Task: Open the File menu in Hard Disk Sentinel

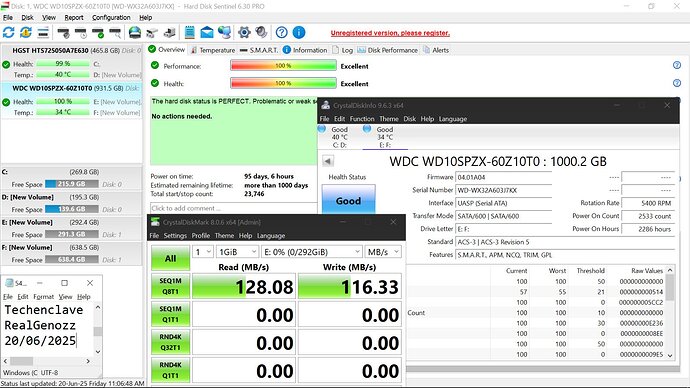Action: (8, 18)
